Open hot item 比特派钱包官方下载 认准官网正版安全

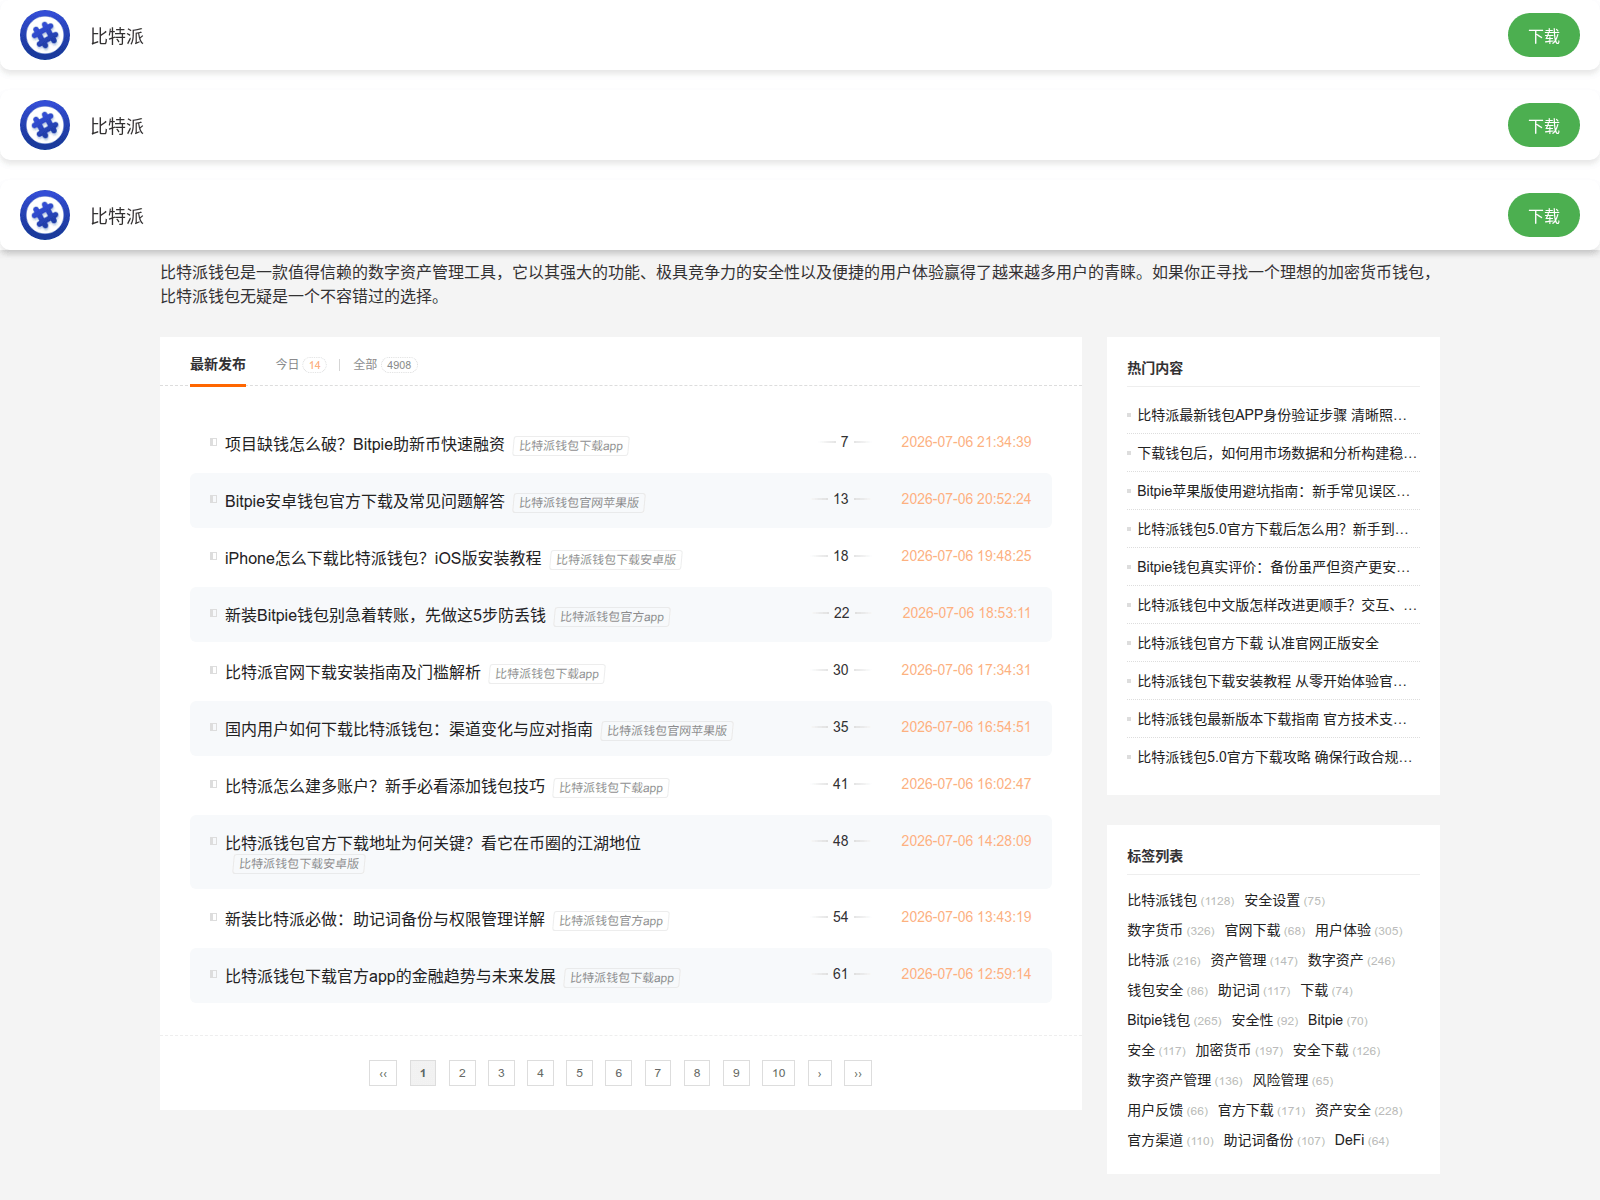pyautogui.click(x=1258, y=643)
